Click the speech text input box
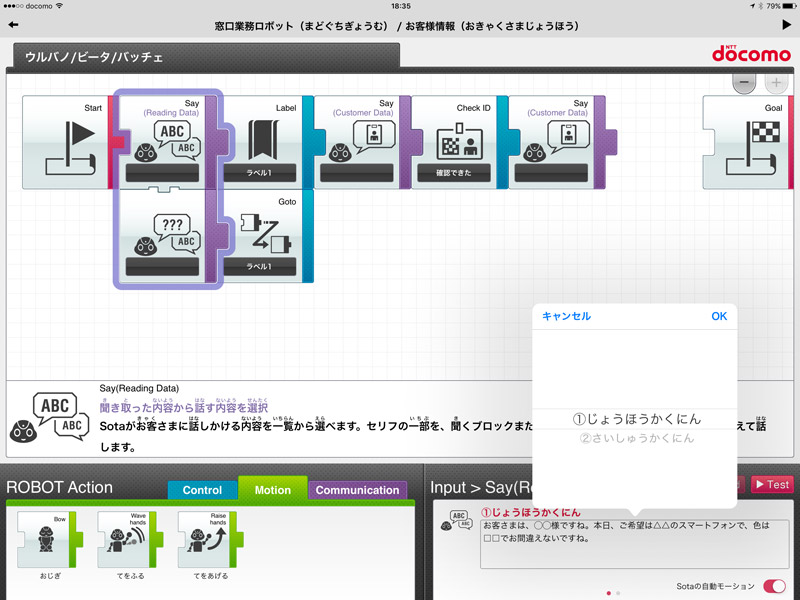 [x=620, y=544]
